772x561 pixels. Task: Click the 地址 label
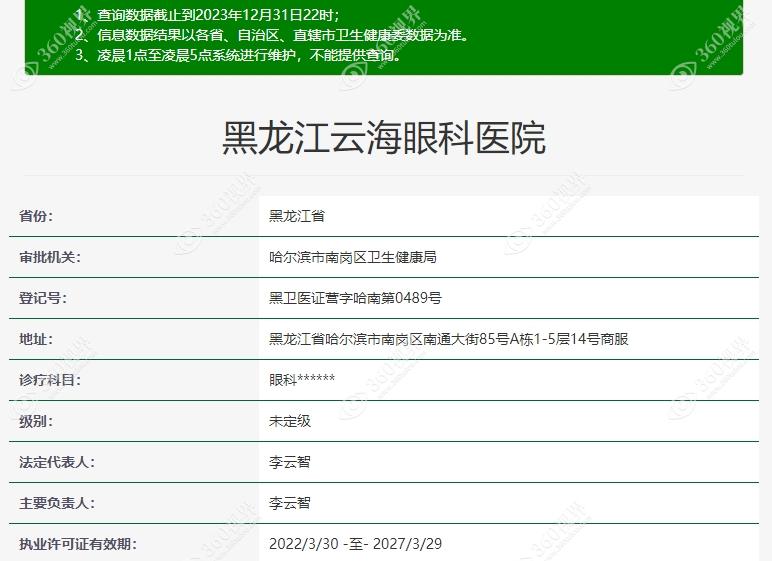[x=36, y=339]
